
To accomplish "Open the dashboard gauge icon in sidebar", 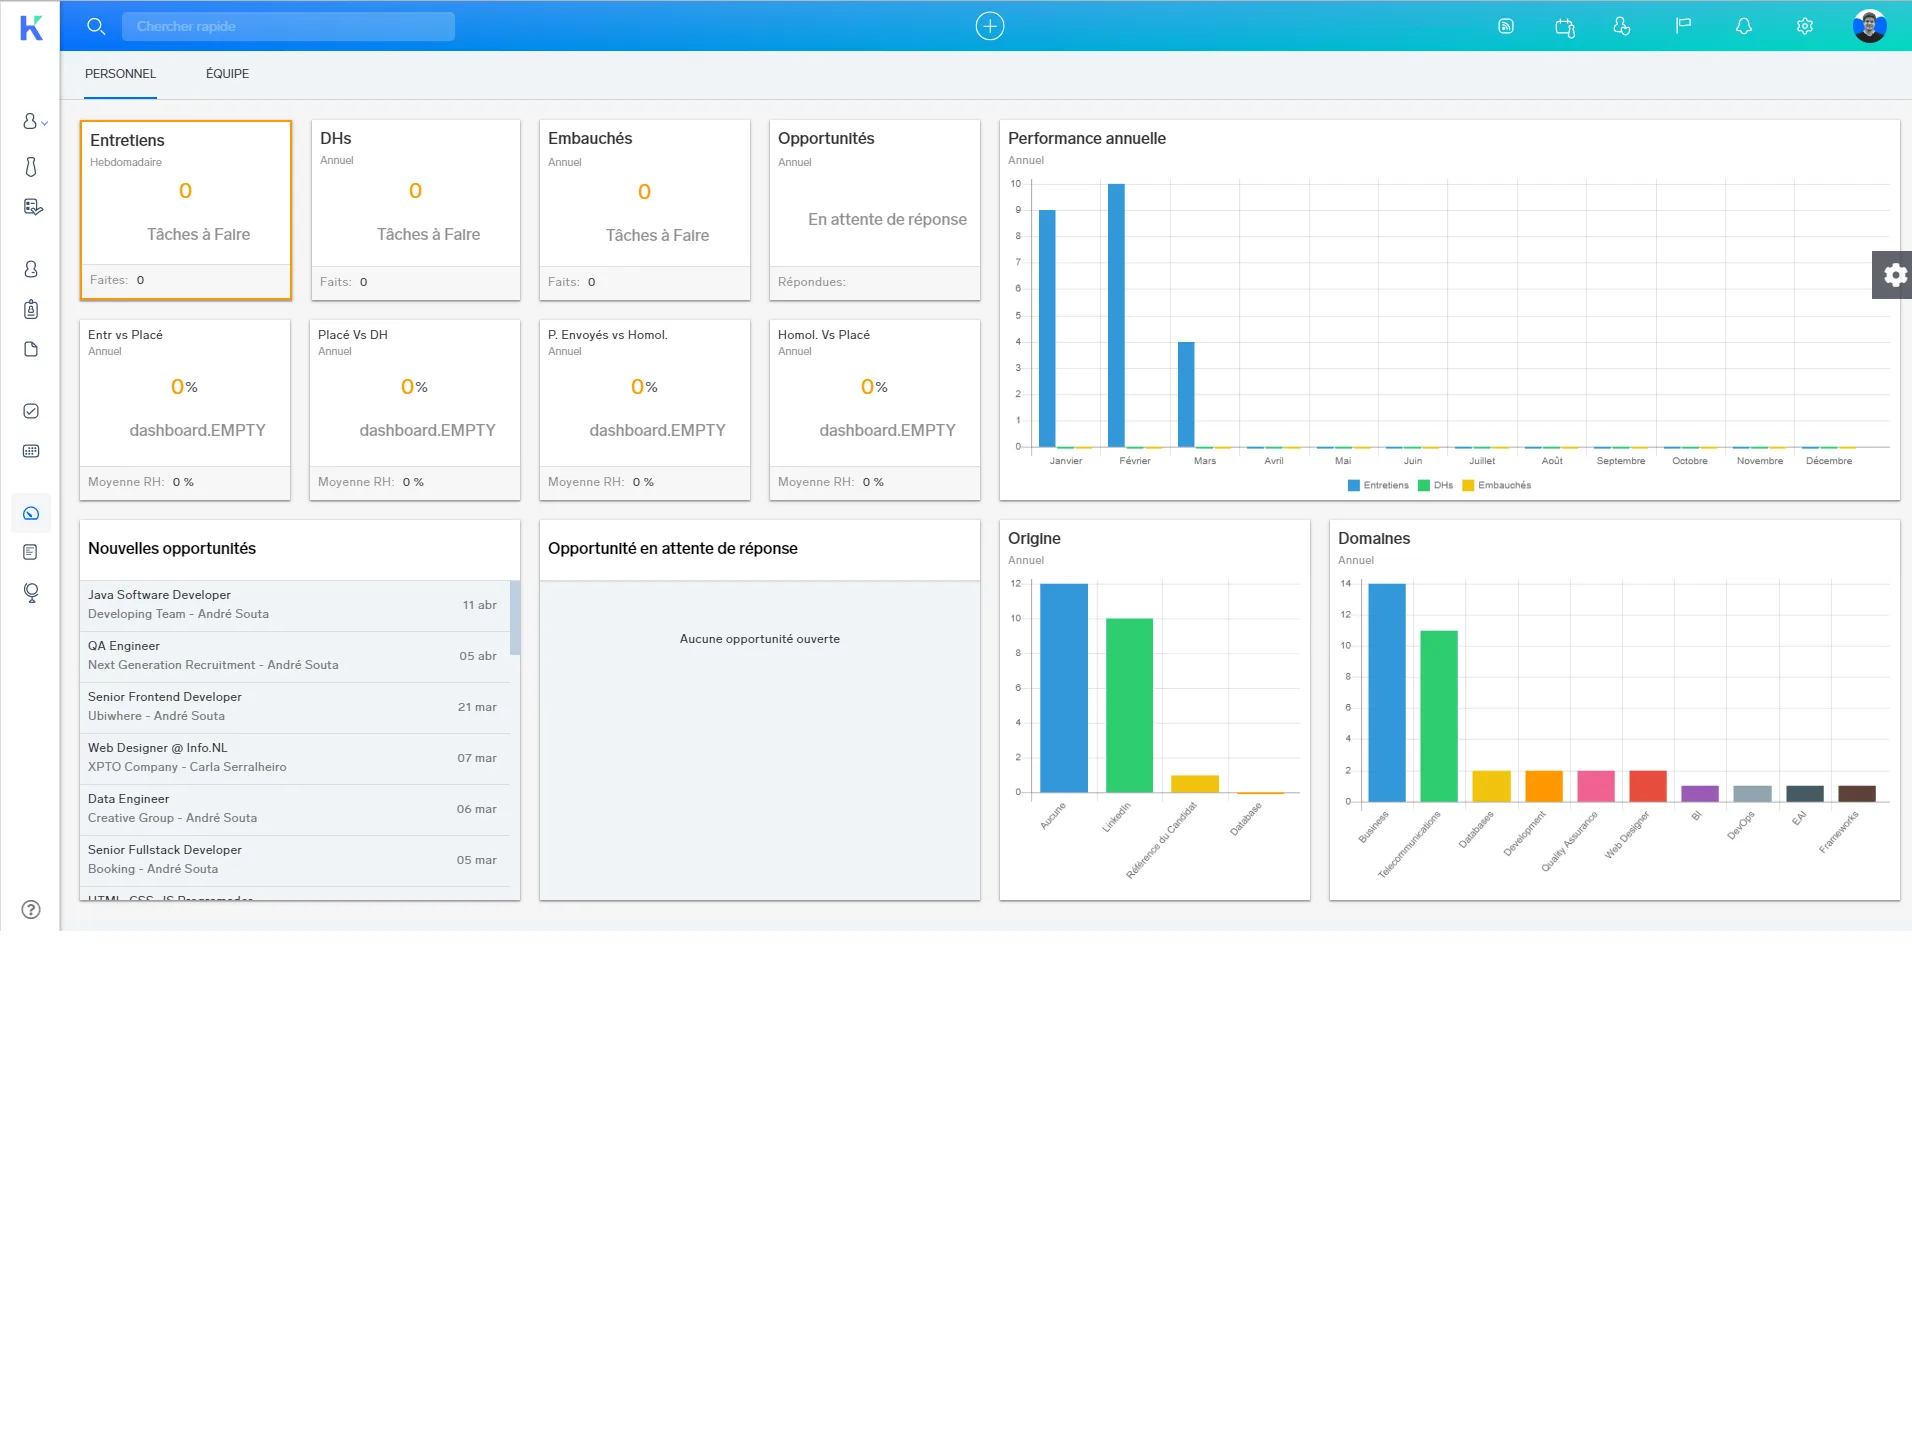I will point(31,513).
